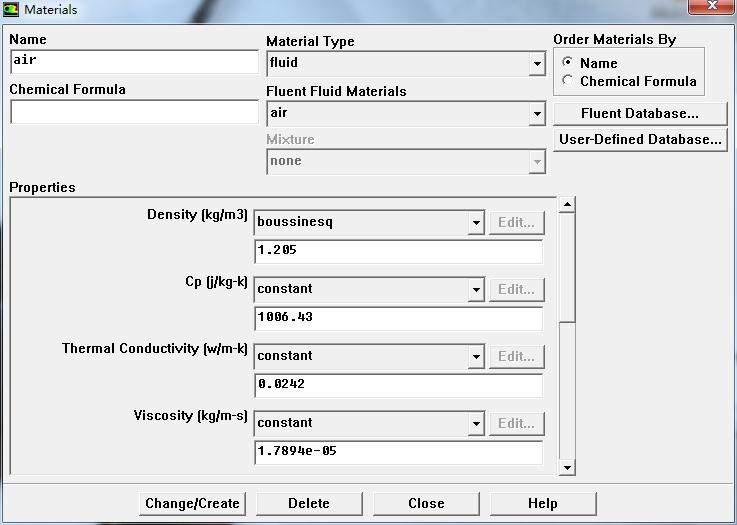Click the Properties scrollbar up arrow

[567, 205]
